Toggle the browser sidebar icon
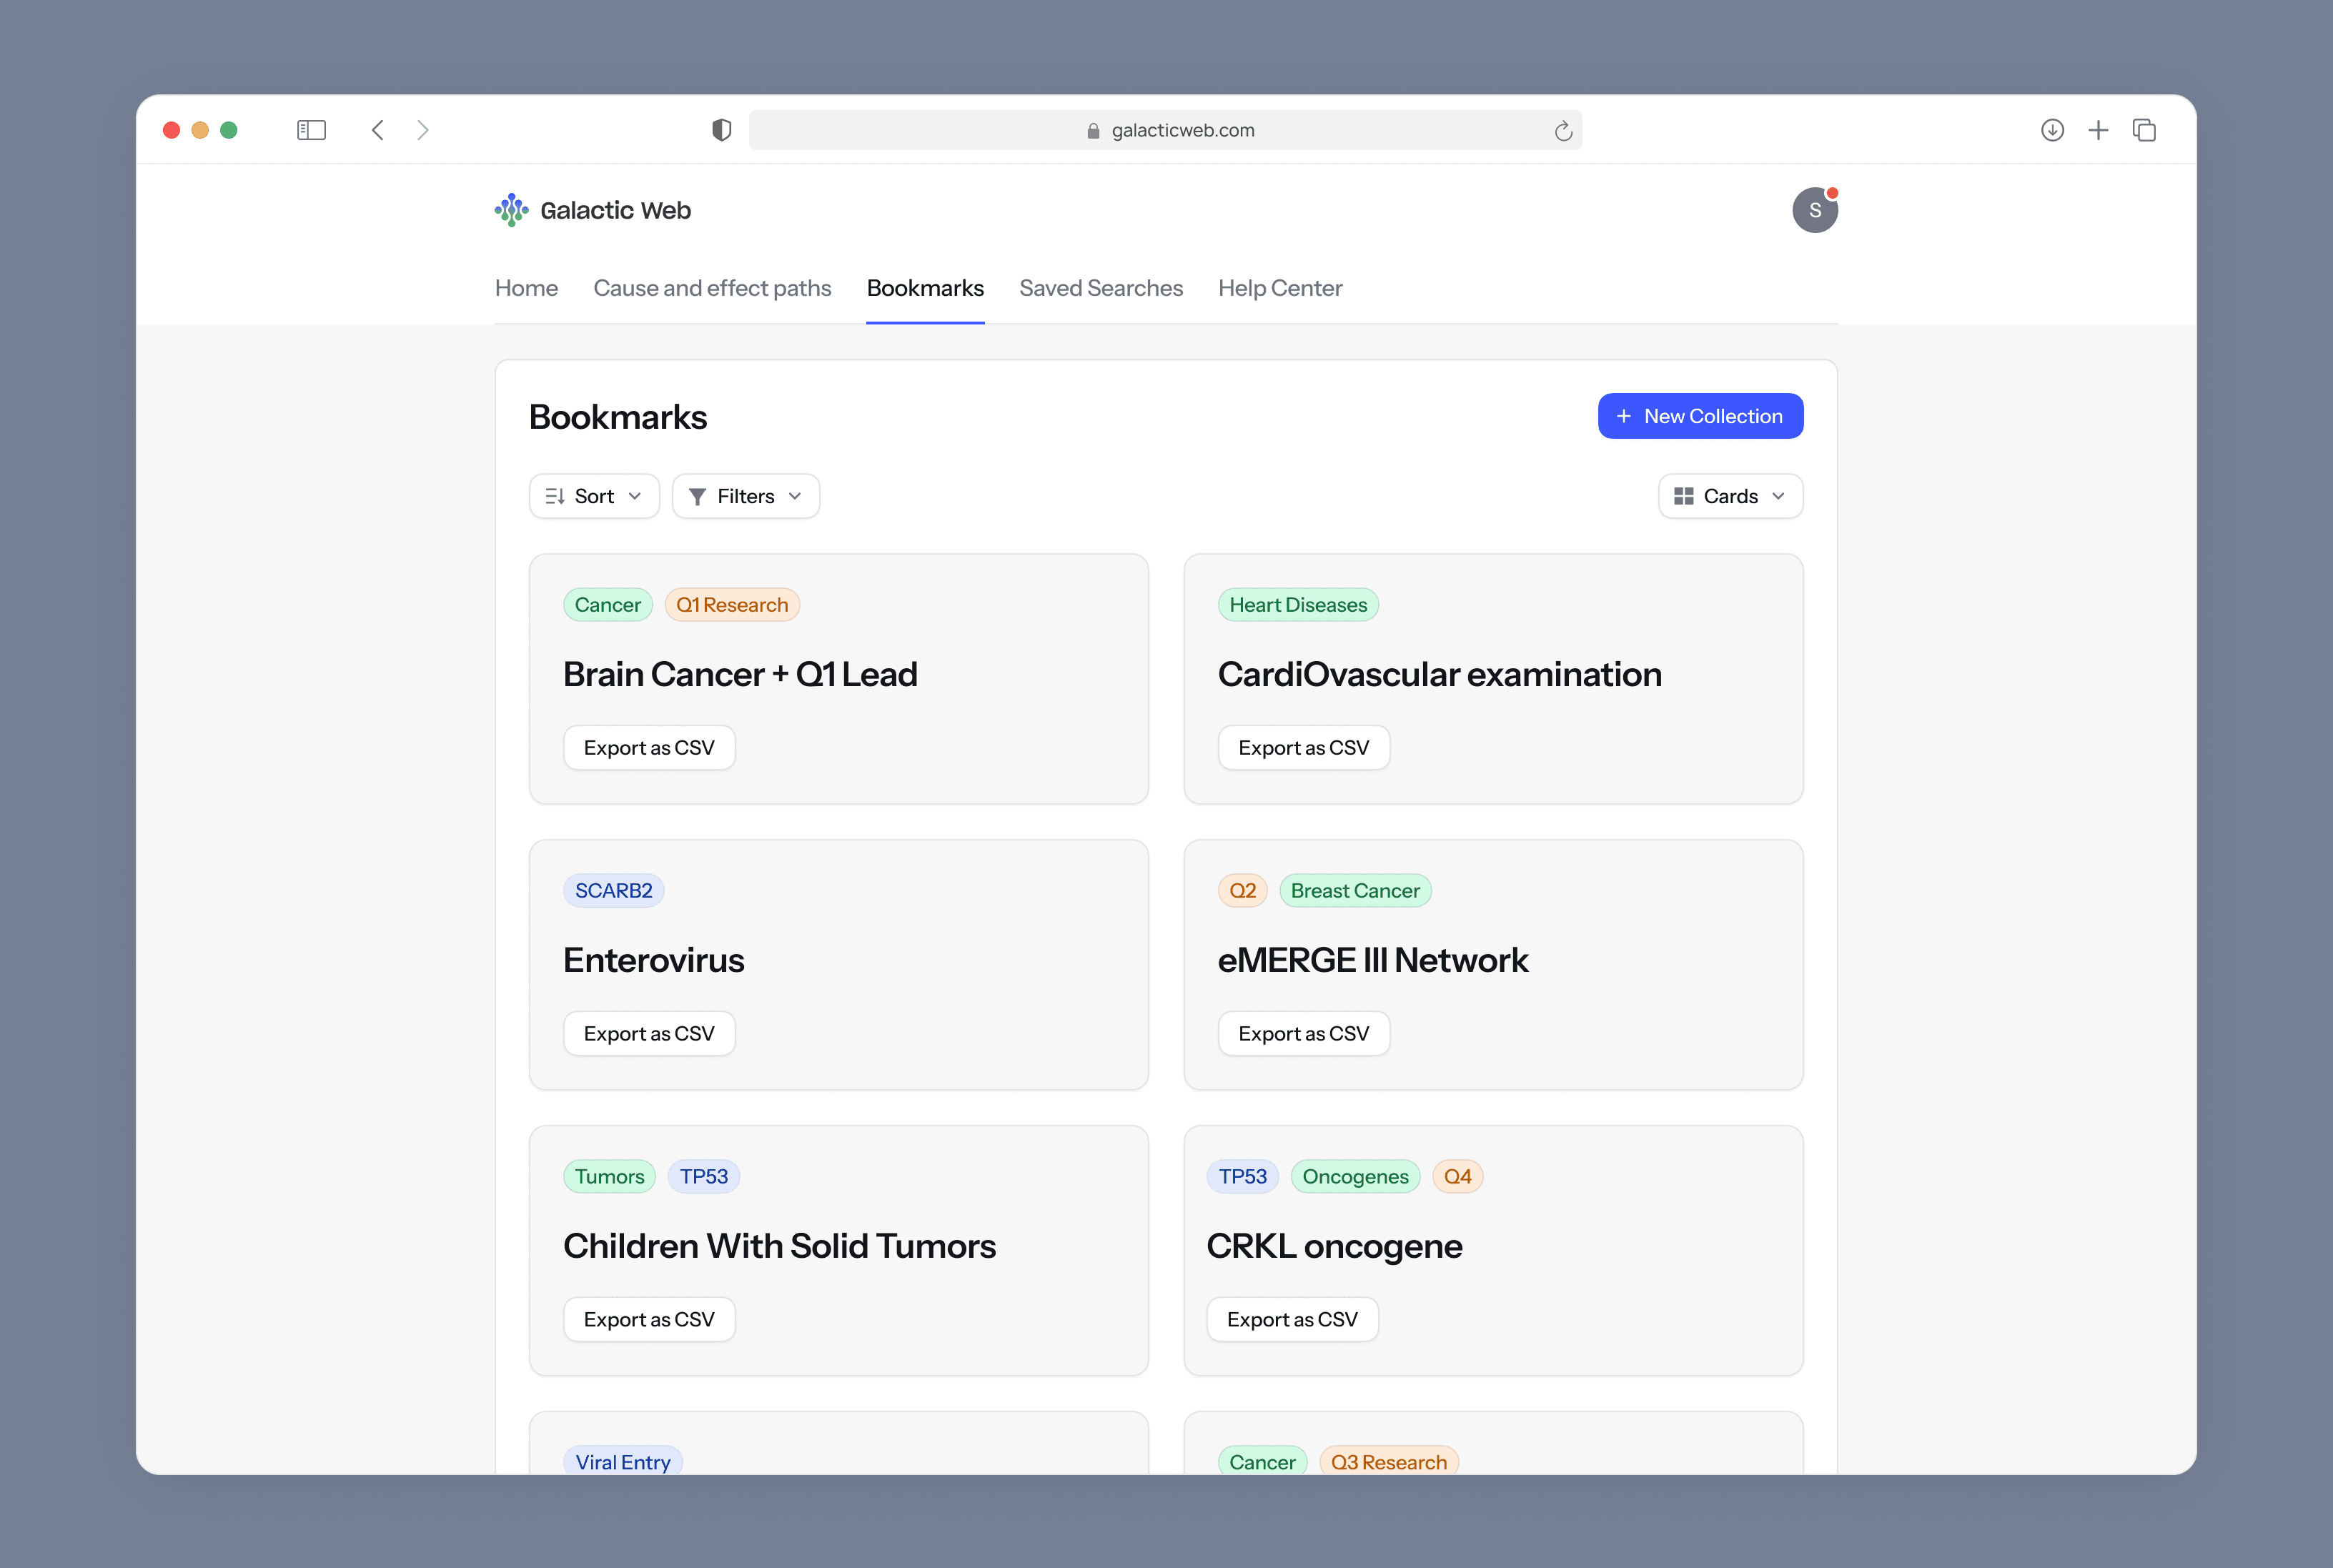The image size is (2333, 1568). pyautogui.click(x=311, y=130)
